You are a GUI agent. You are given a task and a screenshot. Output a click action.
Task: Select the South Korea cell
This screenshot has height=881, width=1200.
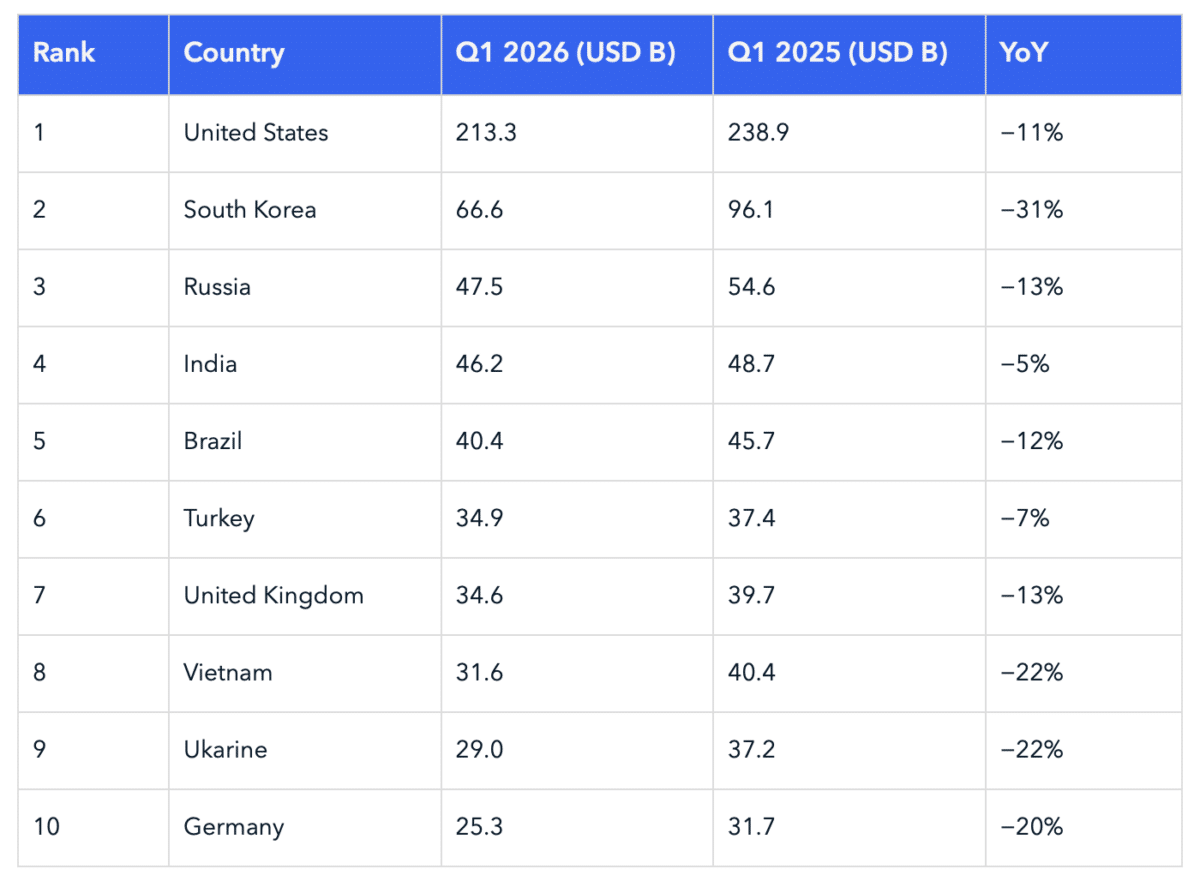pyautogui.click(x=250, y=210)
